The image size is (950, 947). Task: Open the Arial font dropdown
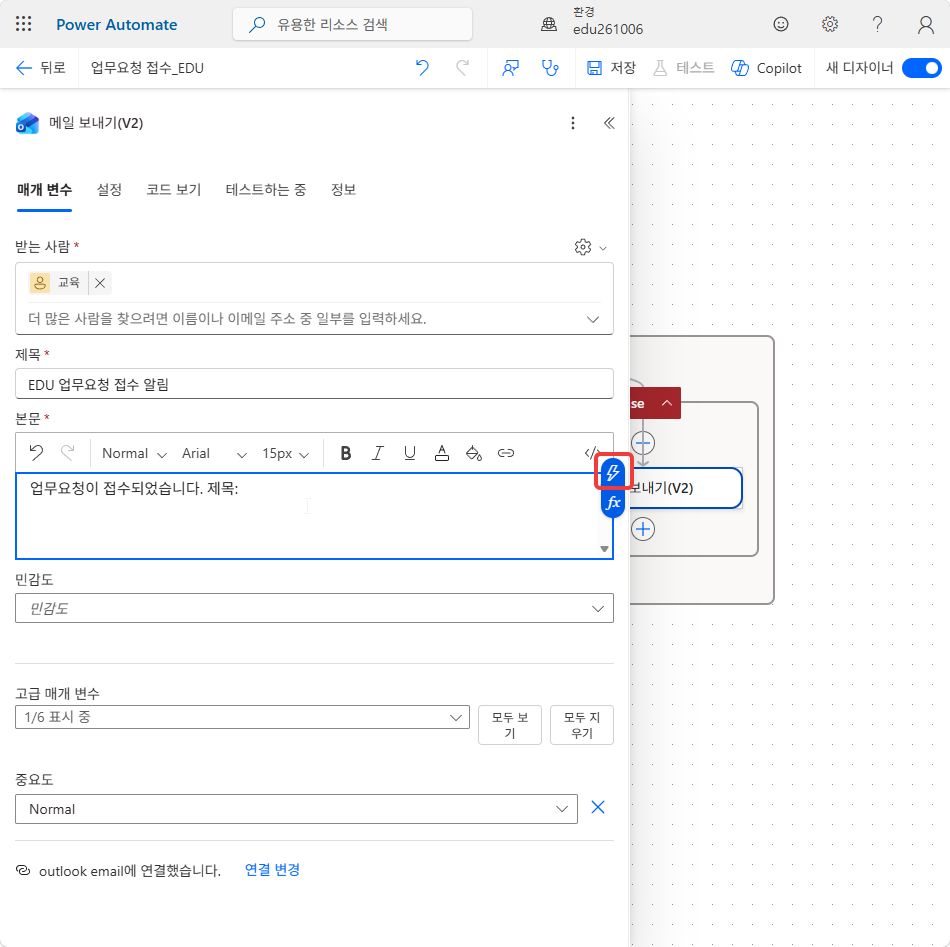214,453
